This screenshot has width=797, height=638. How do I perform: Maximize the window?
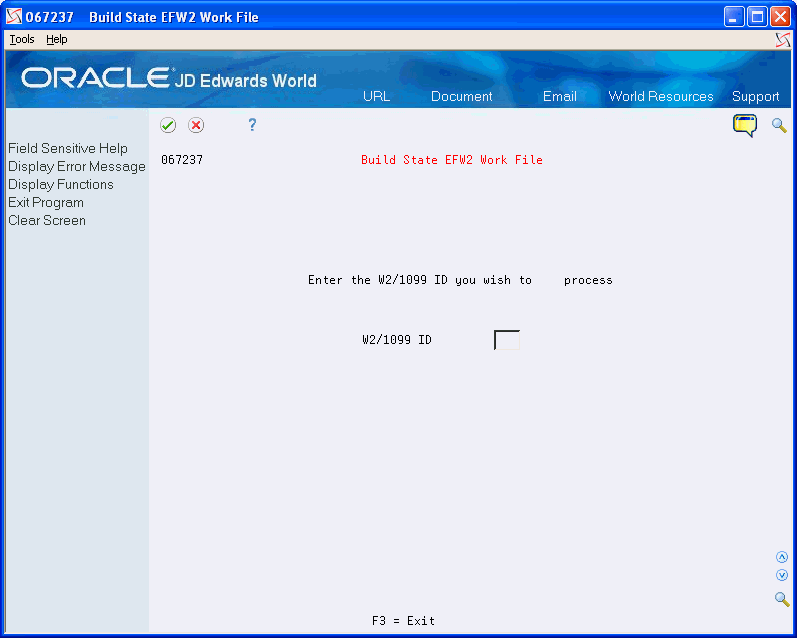(x=757, y=17)
